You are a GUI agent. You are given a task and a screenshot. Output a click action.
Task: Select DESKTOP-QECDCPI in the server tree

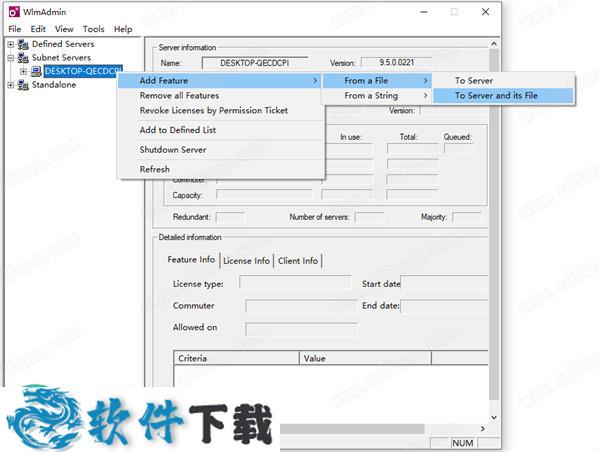coord(83,71)
